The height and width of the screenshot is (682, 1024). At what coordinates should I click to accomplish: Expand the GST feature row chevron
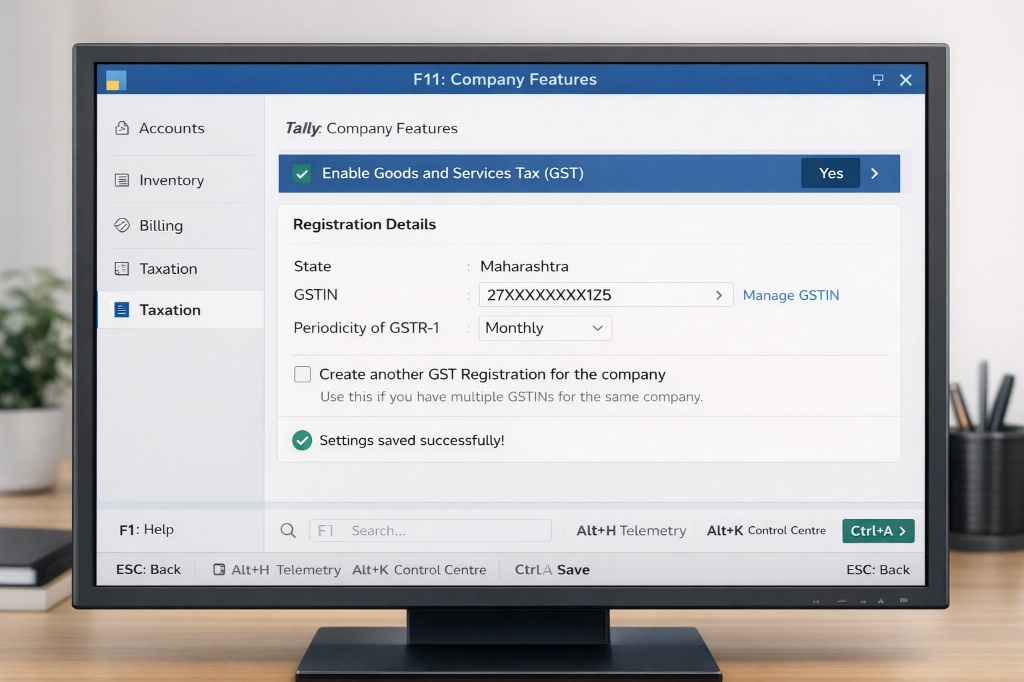click(874, 173)
